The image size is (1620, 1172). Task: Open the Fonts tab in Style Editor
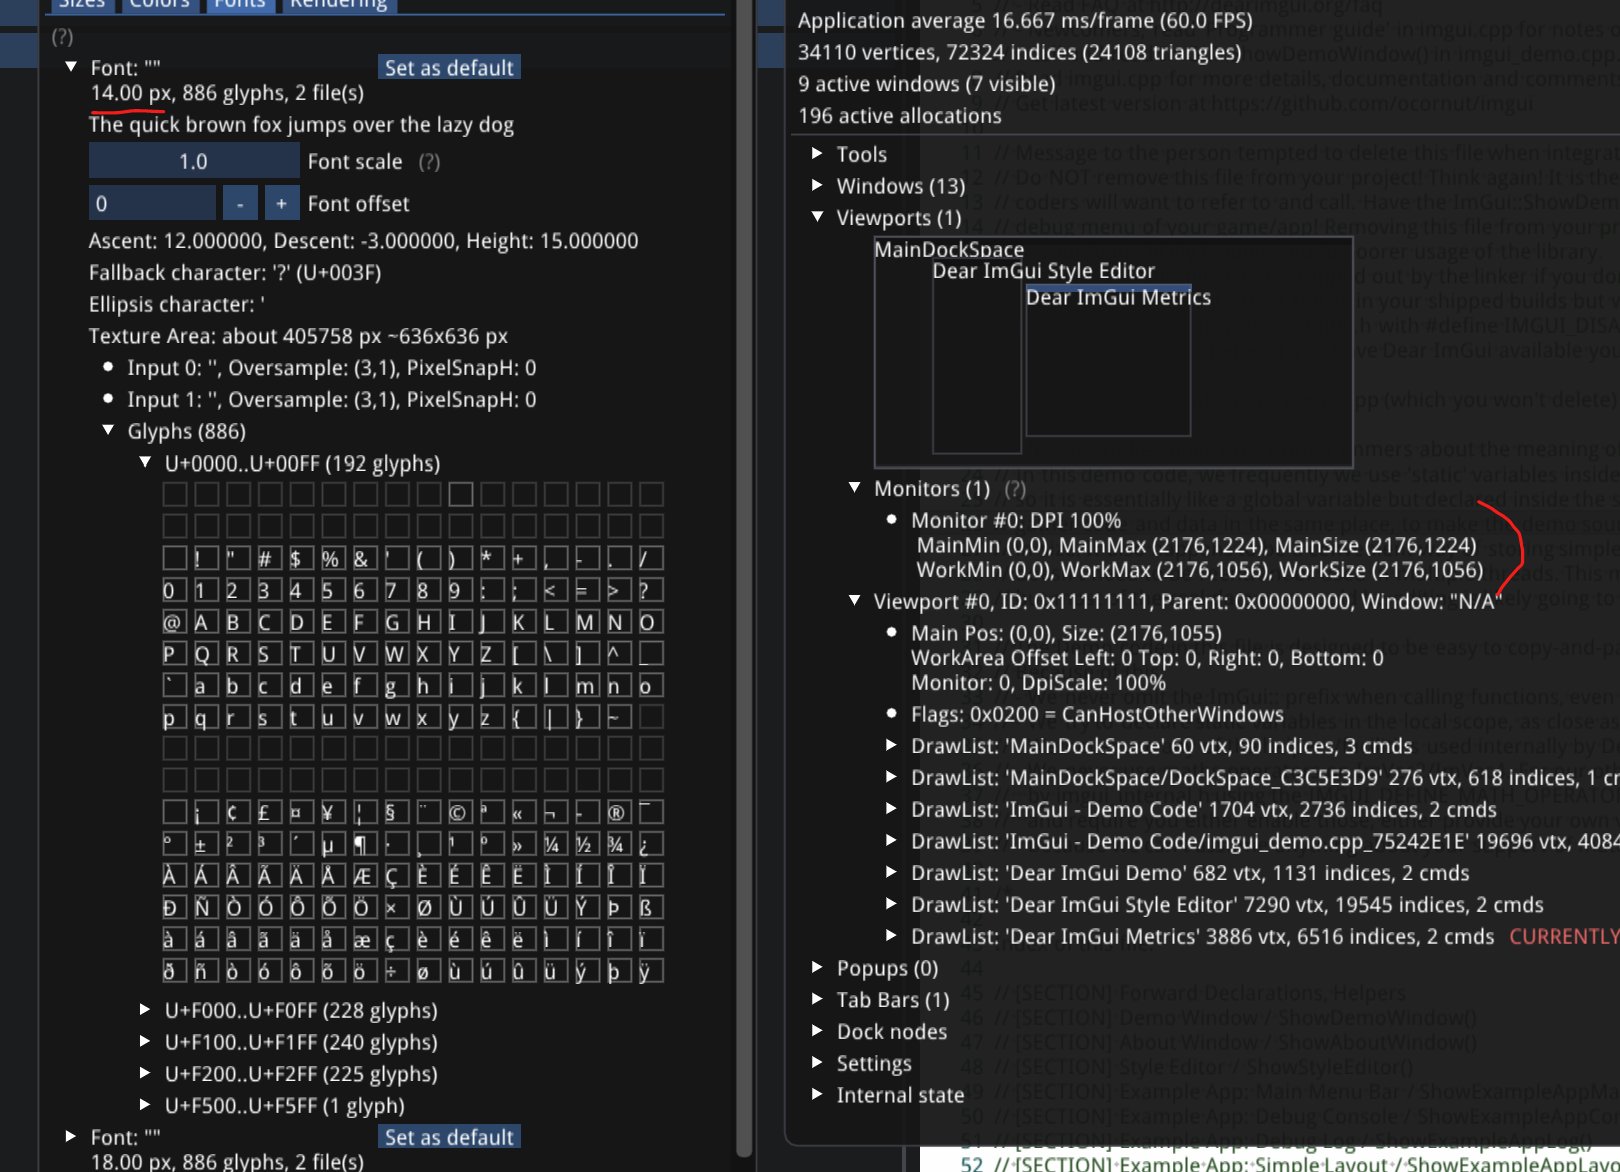click(239, 4)
